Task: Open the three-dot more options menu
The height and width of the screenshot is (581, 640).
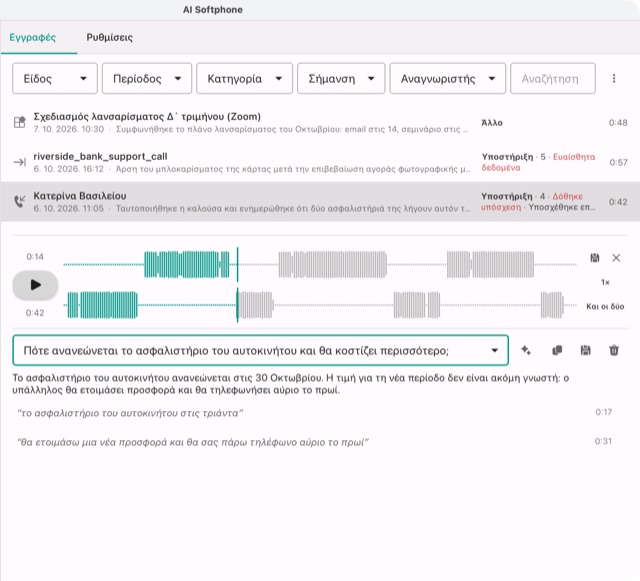Action: click(x=614, y=78)
